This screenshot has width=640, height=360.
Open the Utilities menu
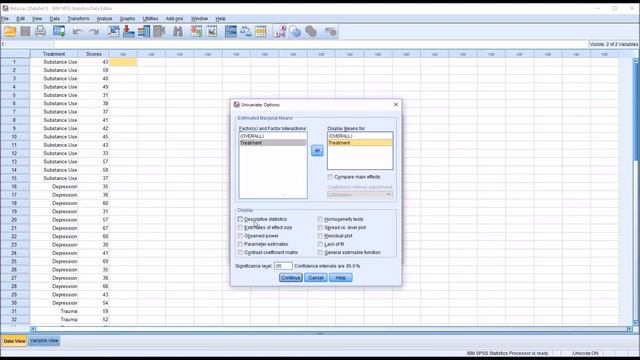[150, 19]
